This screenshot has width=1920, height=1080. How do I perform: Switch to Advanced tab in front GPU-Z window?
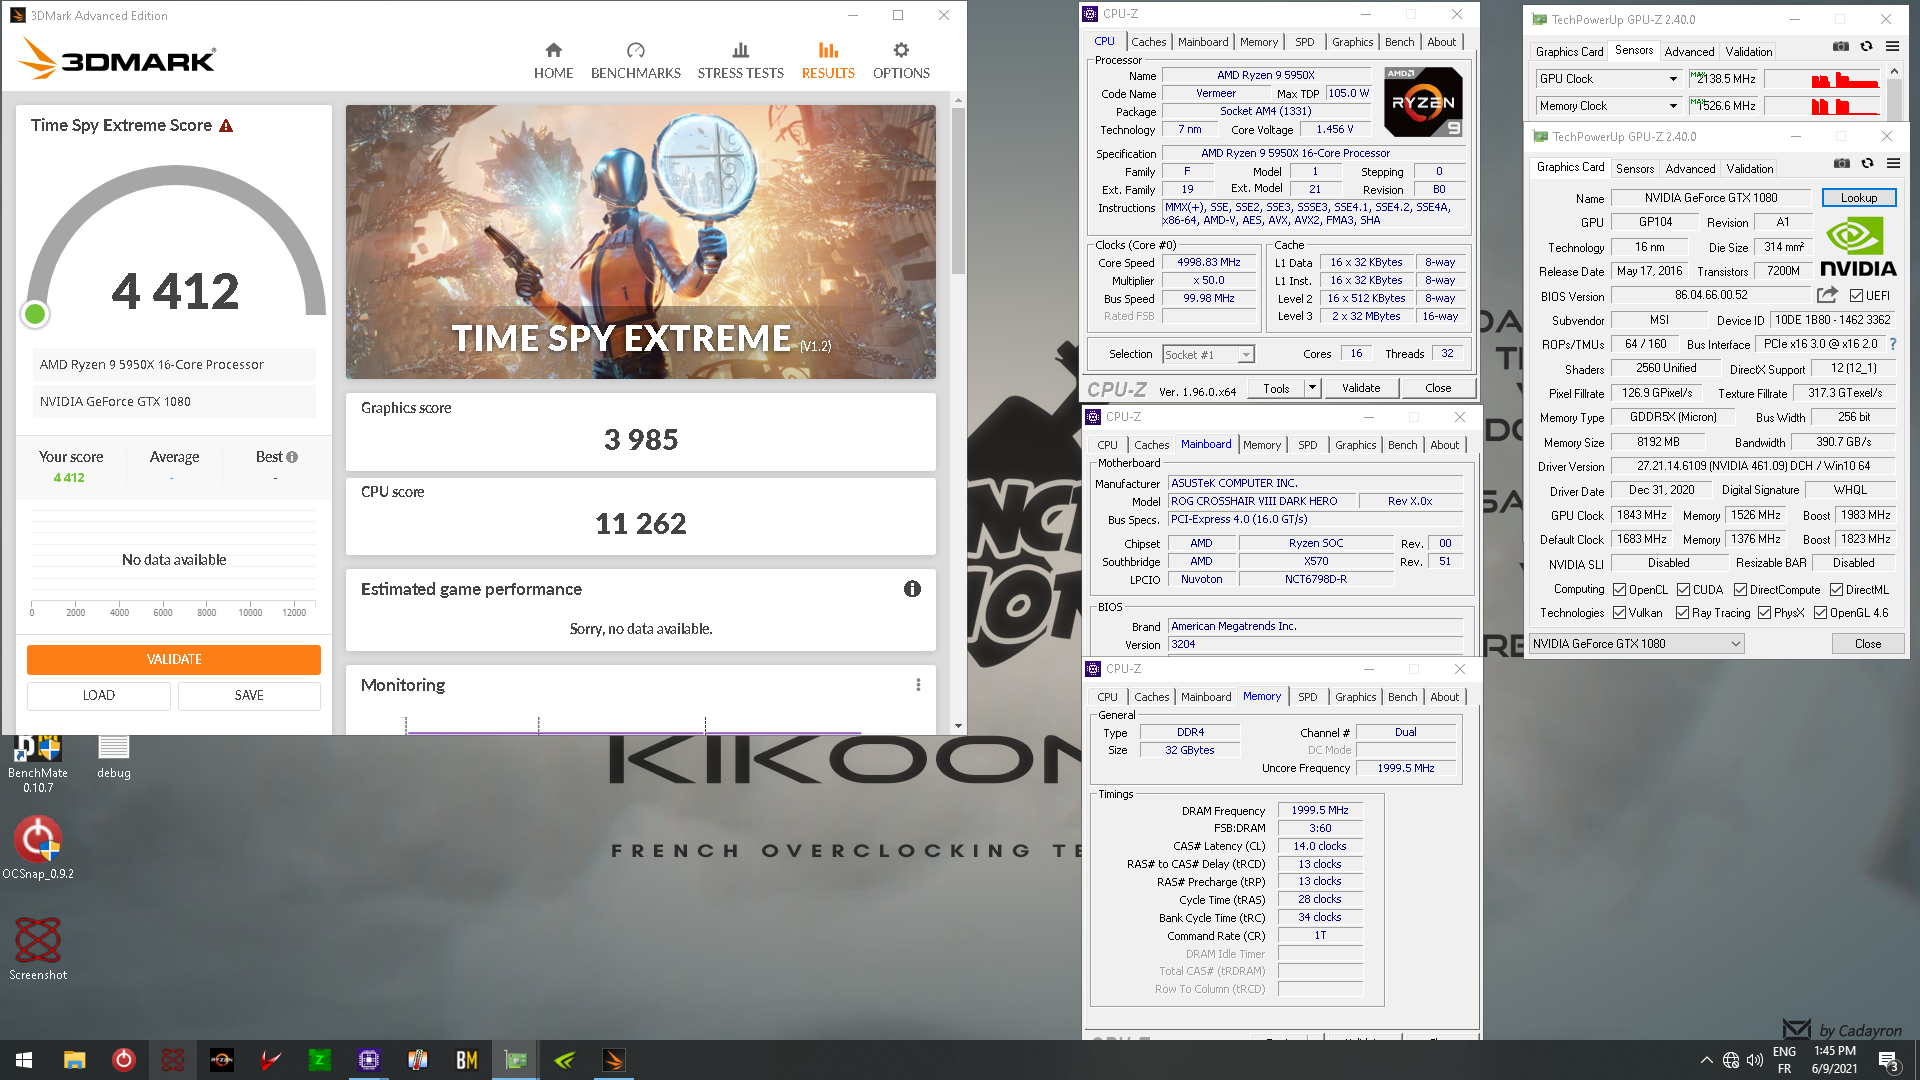pyautogui.click(x=1690, y=169)
